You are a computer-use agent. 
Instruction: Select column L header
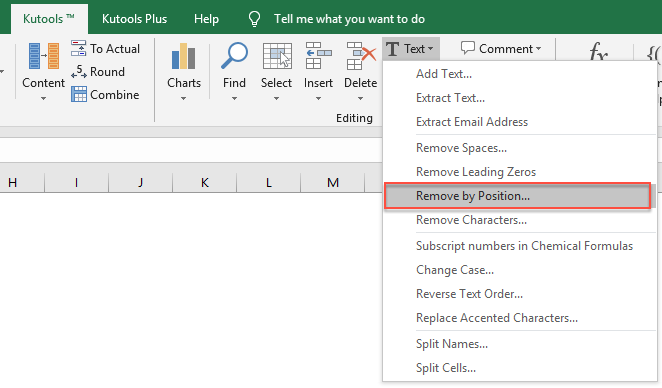(x=269, y=182)
